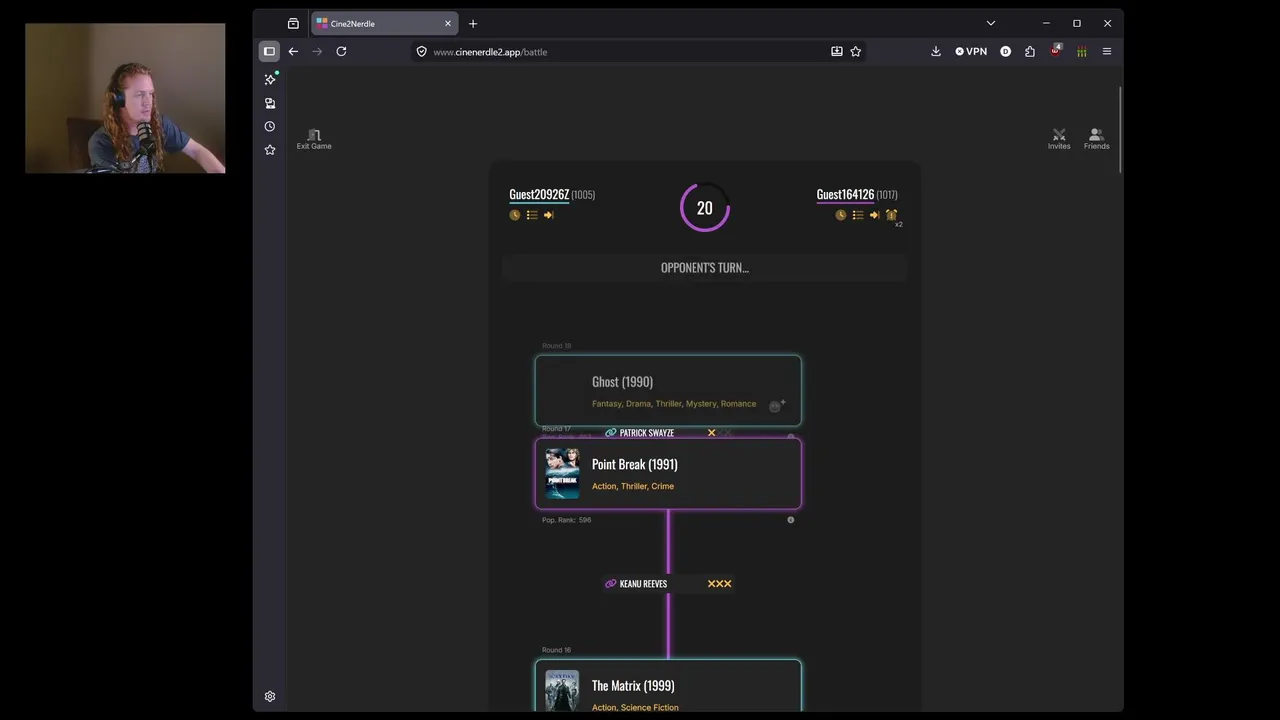
Task: Open the page settings gear icon
Action: [270, 696]
